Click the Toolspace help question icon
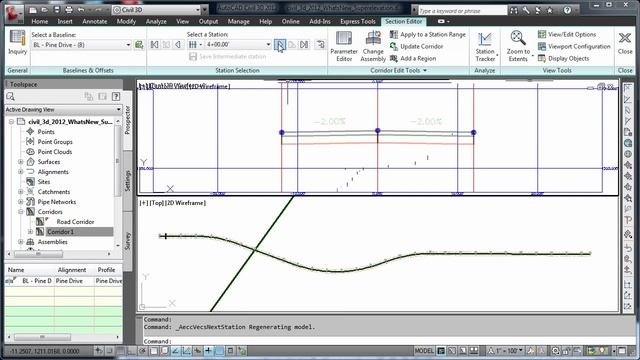 (x=116, y=96)
